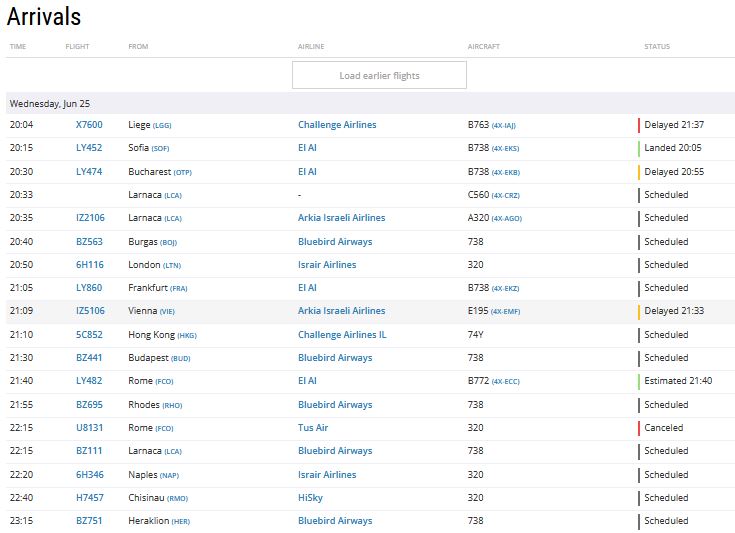Open aircraft registration 4X-EMF link
The image size is (735, 533).
(x=505, y=311)
